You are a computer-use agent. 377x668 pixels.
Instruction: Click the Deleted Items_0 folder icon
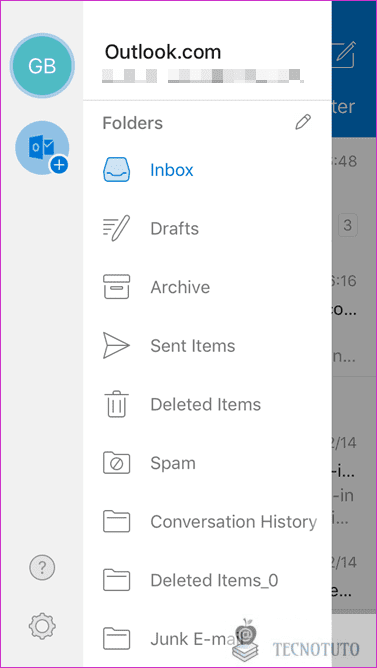click(116, 580)
